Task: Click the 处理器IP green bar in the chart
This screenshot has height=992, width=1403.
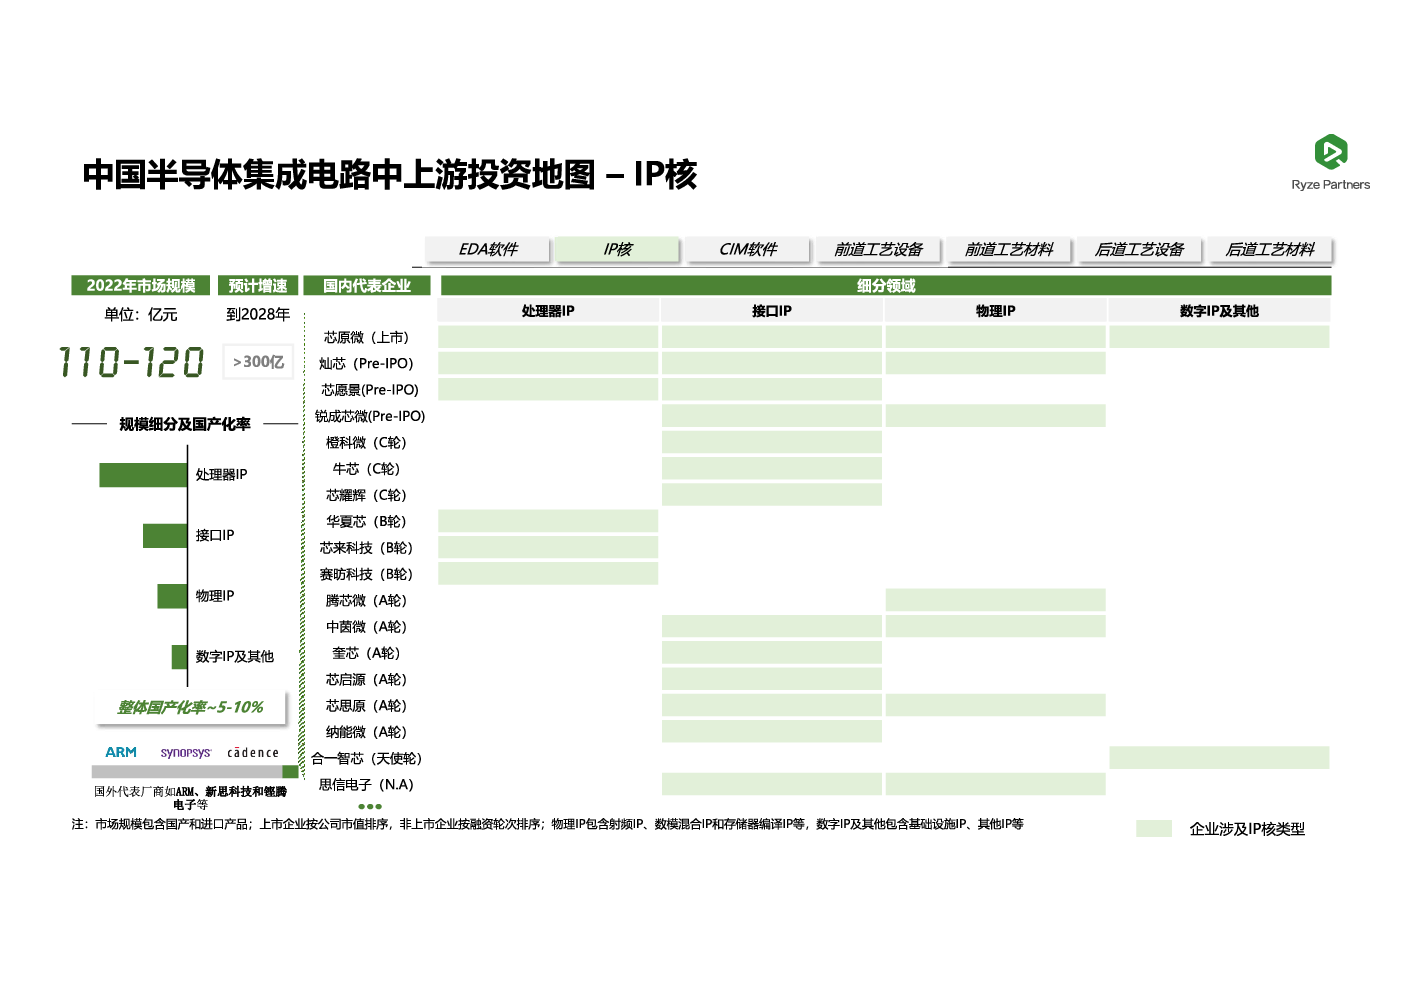Action: point(143,475)
